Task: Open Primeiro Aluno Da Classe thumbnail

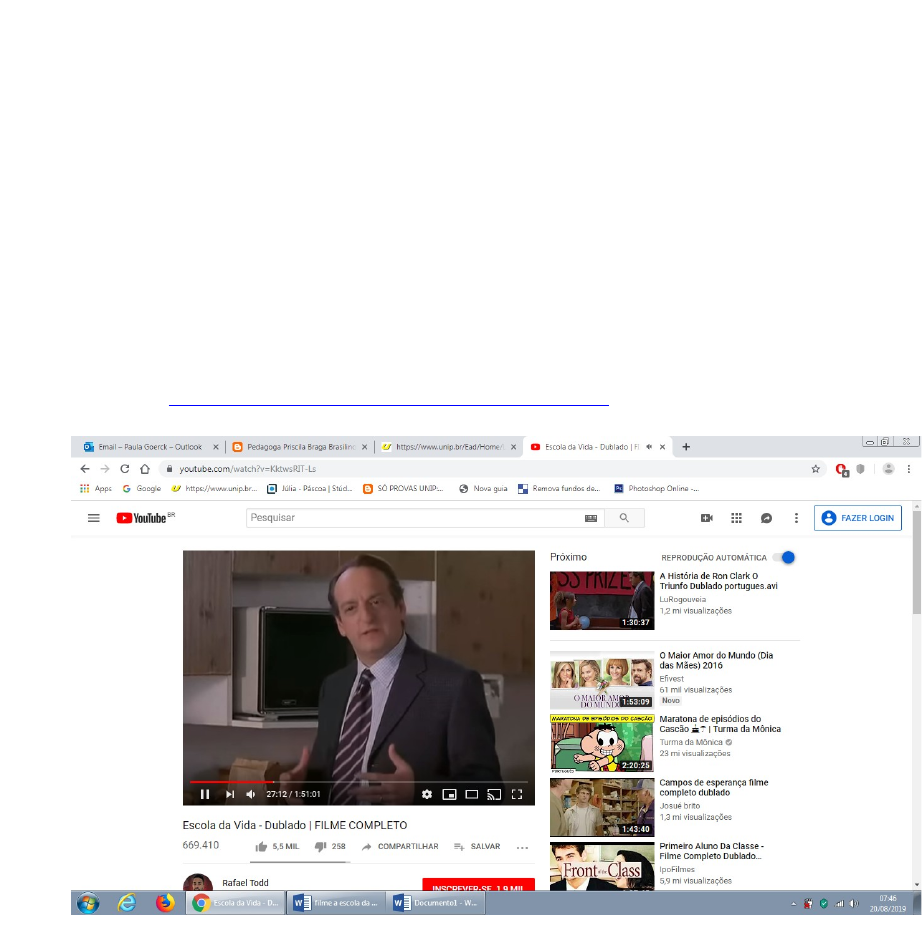Action: [x=602, y=866]
